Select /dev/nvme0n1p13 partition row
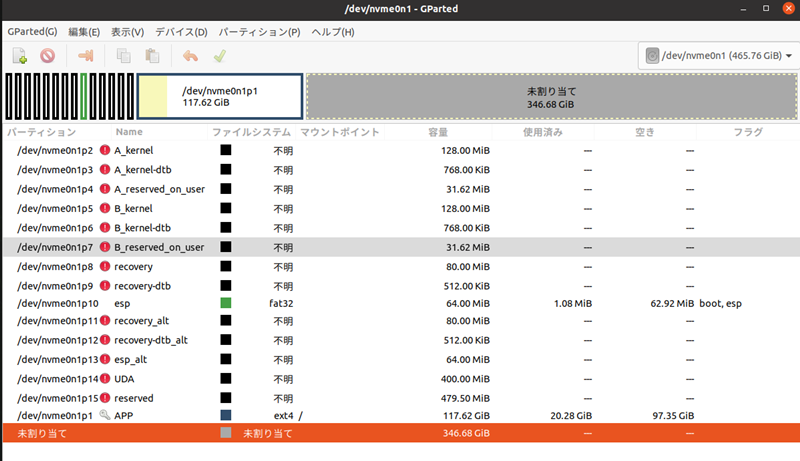 (x=401, y=360)
